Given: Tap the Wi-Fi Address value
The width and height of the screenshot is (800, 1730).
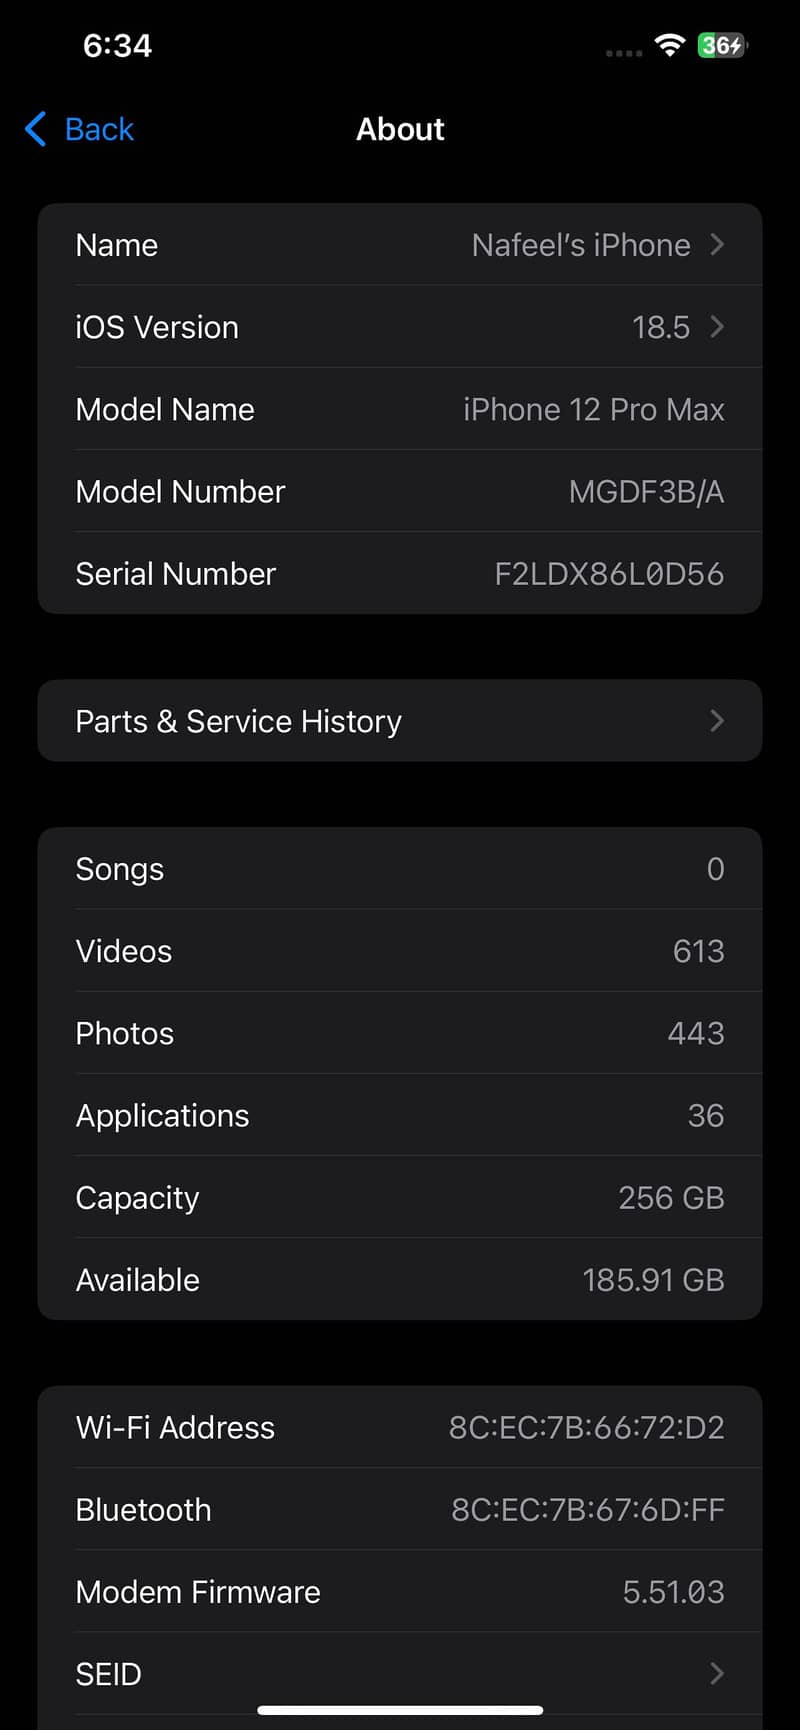Looking at the screenshot, I should [x=587, y=1428].
